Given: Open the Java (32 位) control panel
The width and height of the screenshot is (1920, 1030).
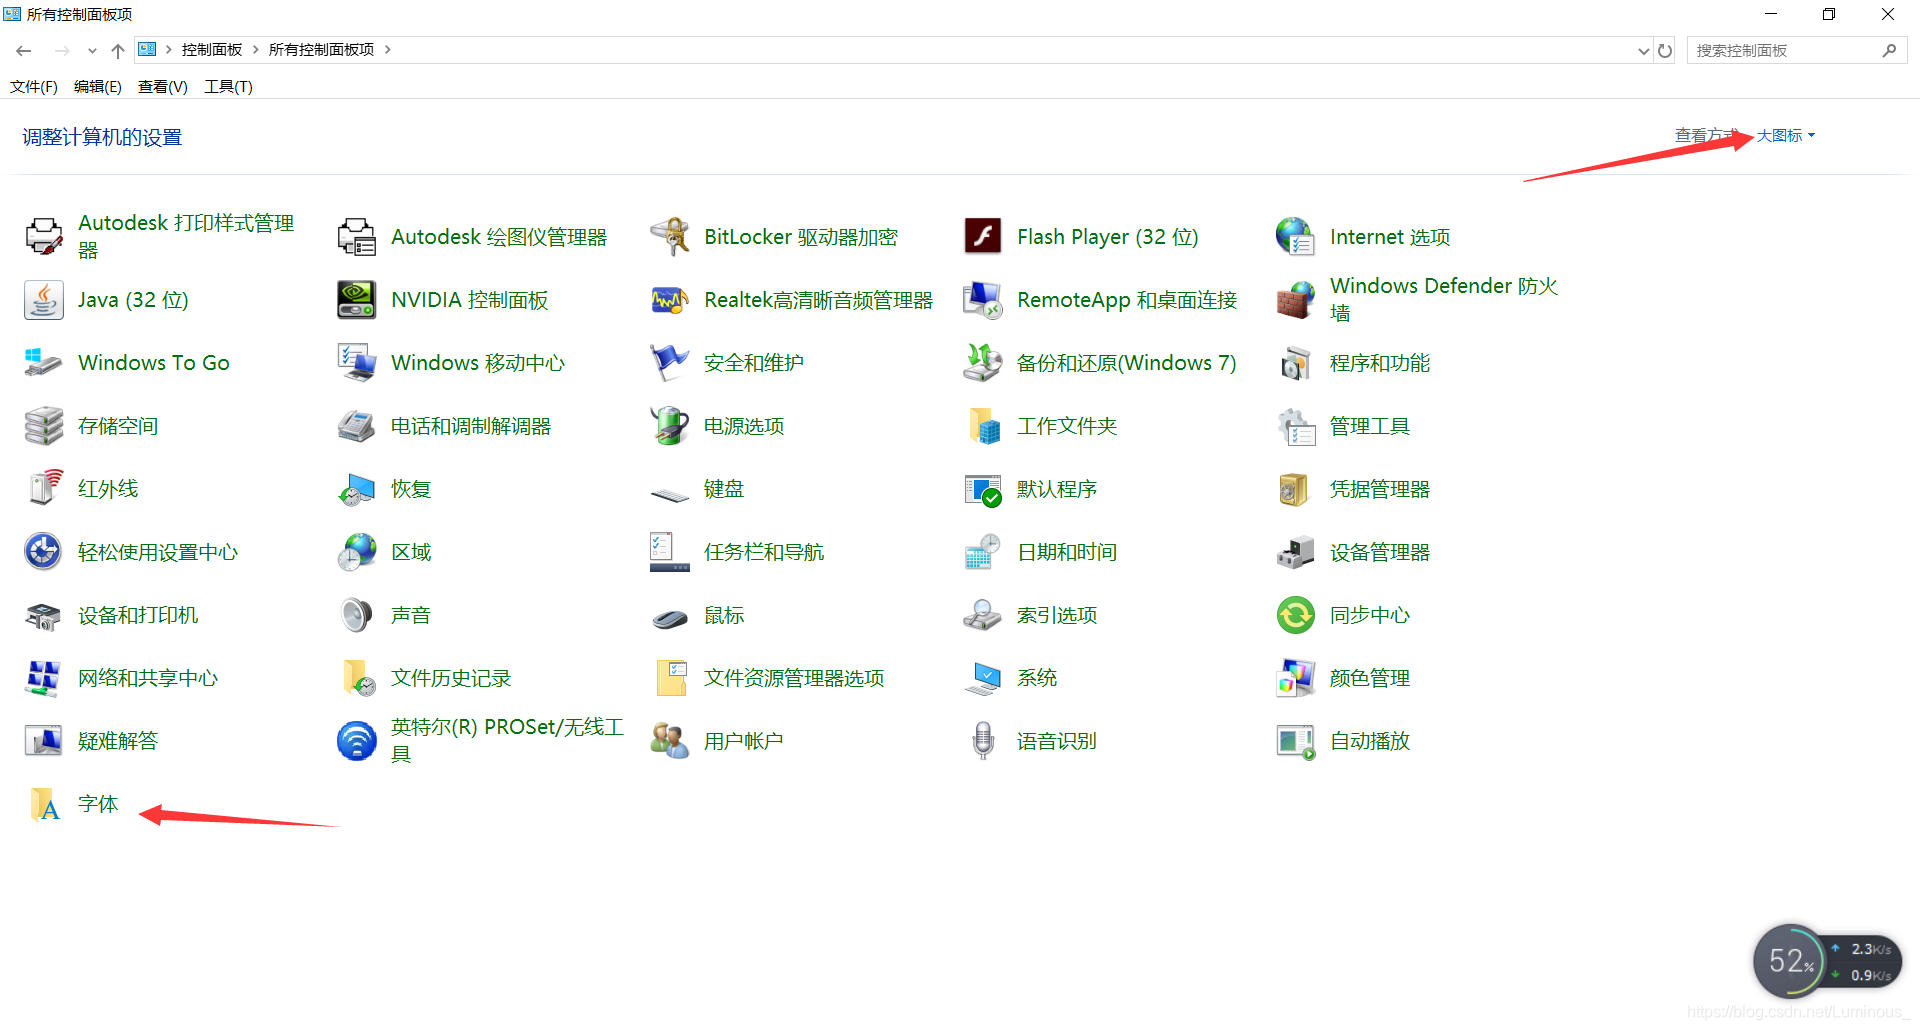Looking at the screenshot, I should (131, 299).
